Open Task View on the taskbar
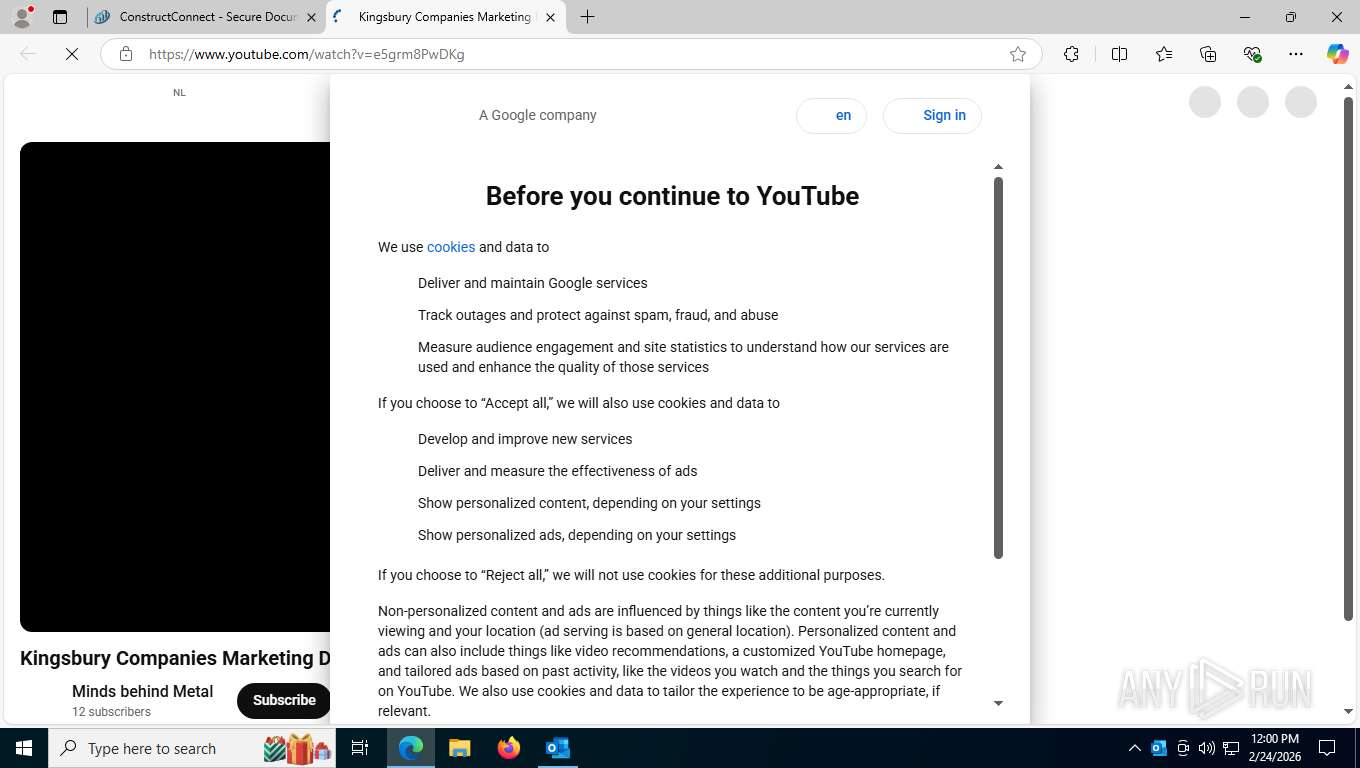The height and width of the screenshot is (768, 1360). point(360,748)
